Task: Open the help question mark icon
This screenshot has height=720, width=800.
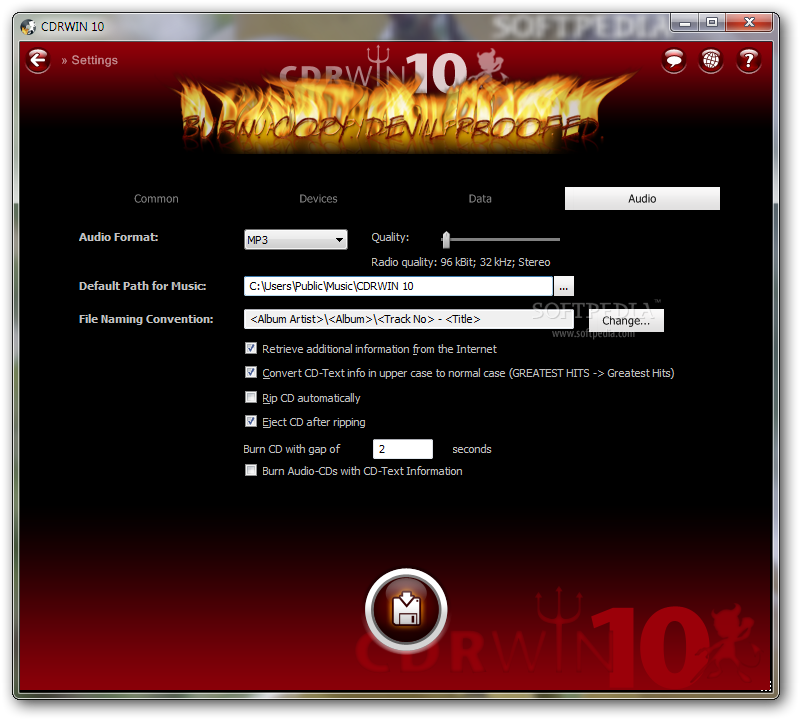Action: (748, 61)
